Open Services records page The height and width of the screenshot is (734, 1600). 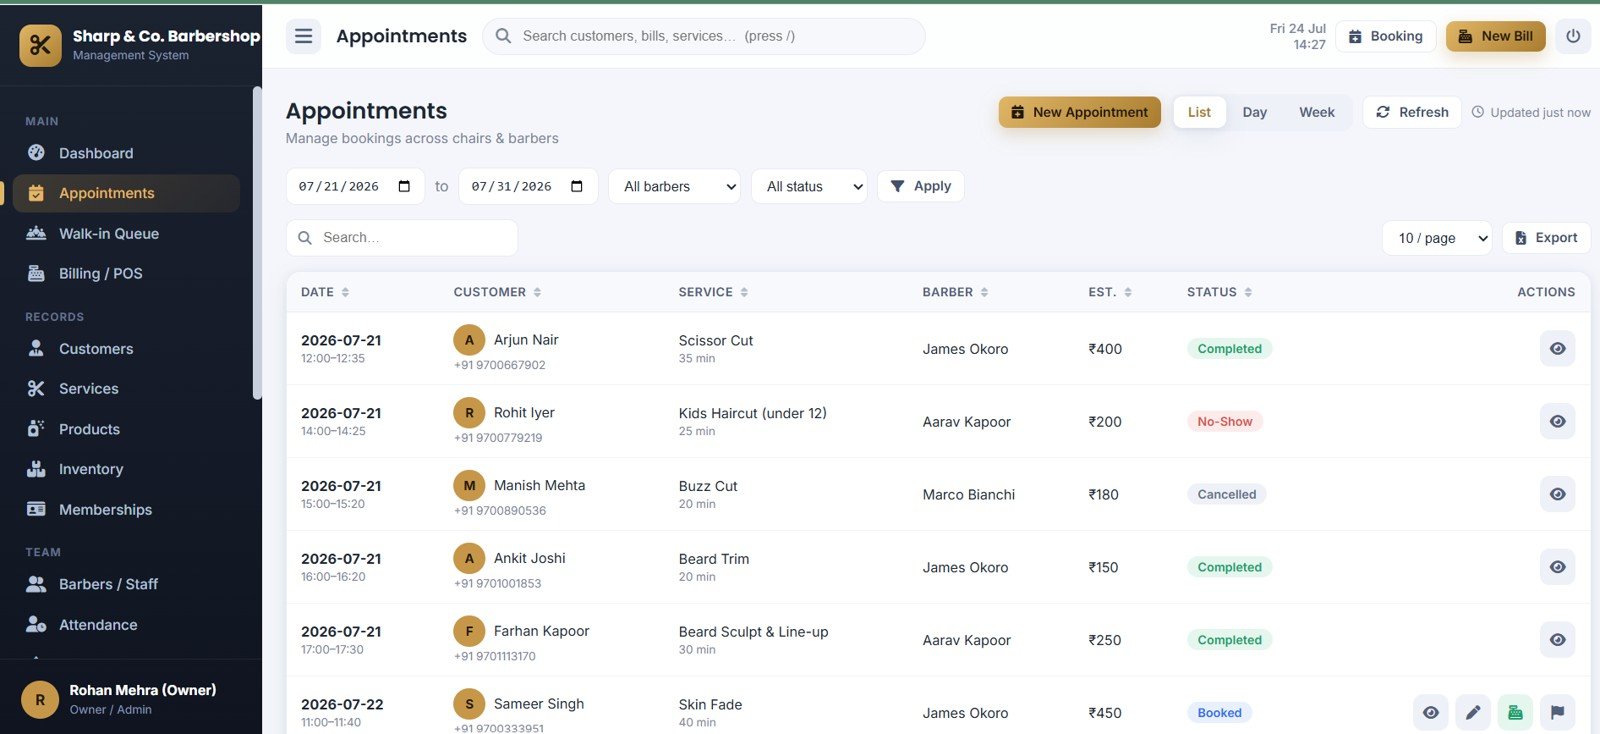click(x=126, y=389)
